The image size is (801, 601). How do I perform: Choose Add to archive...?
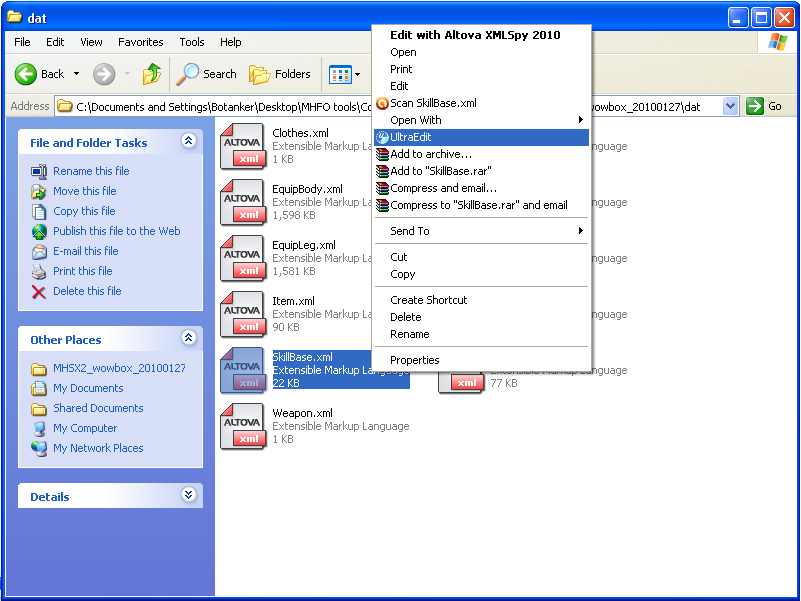481,154
